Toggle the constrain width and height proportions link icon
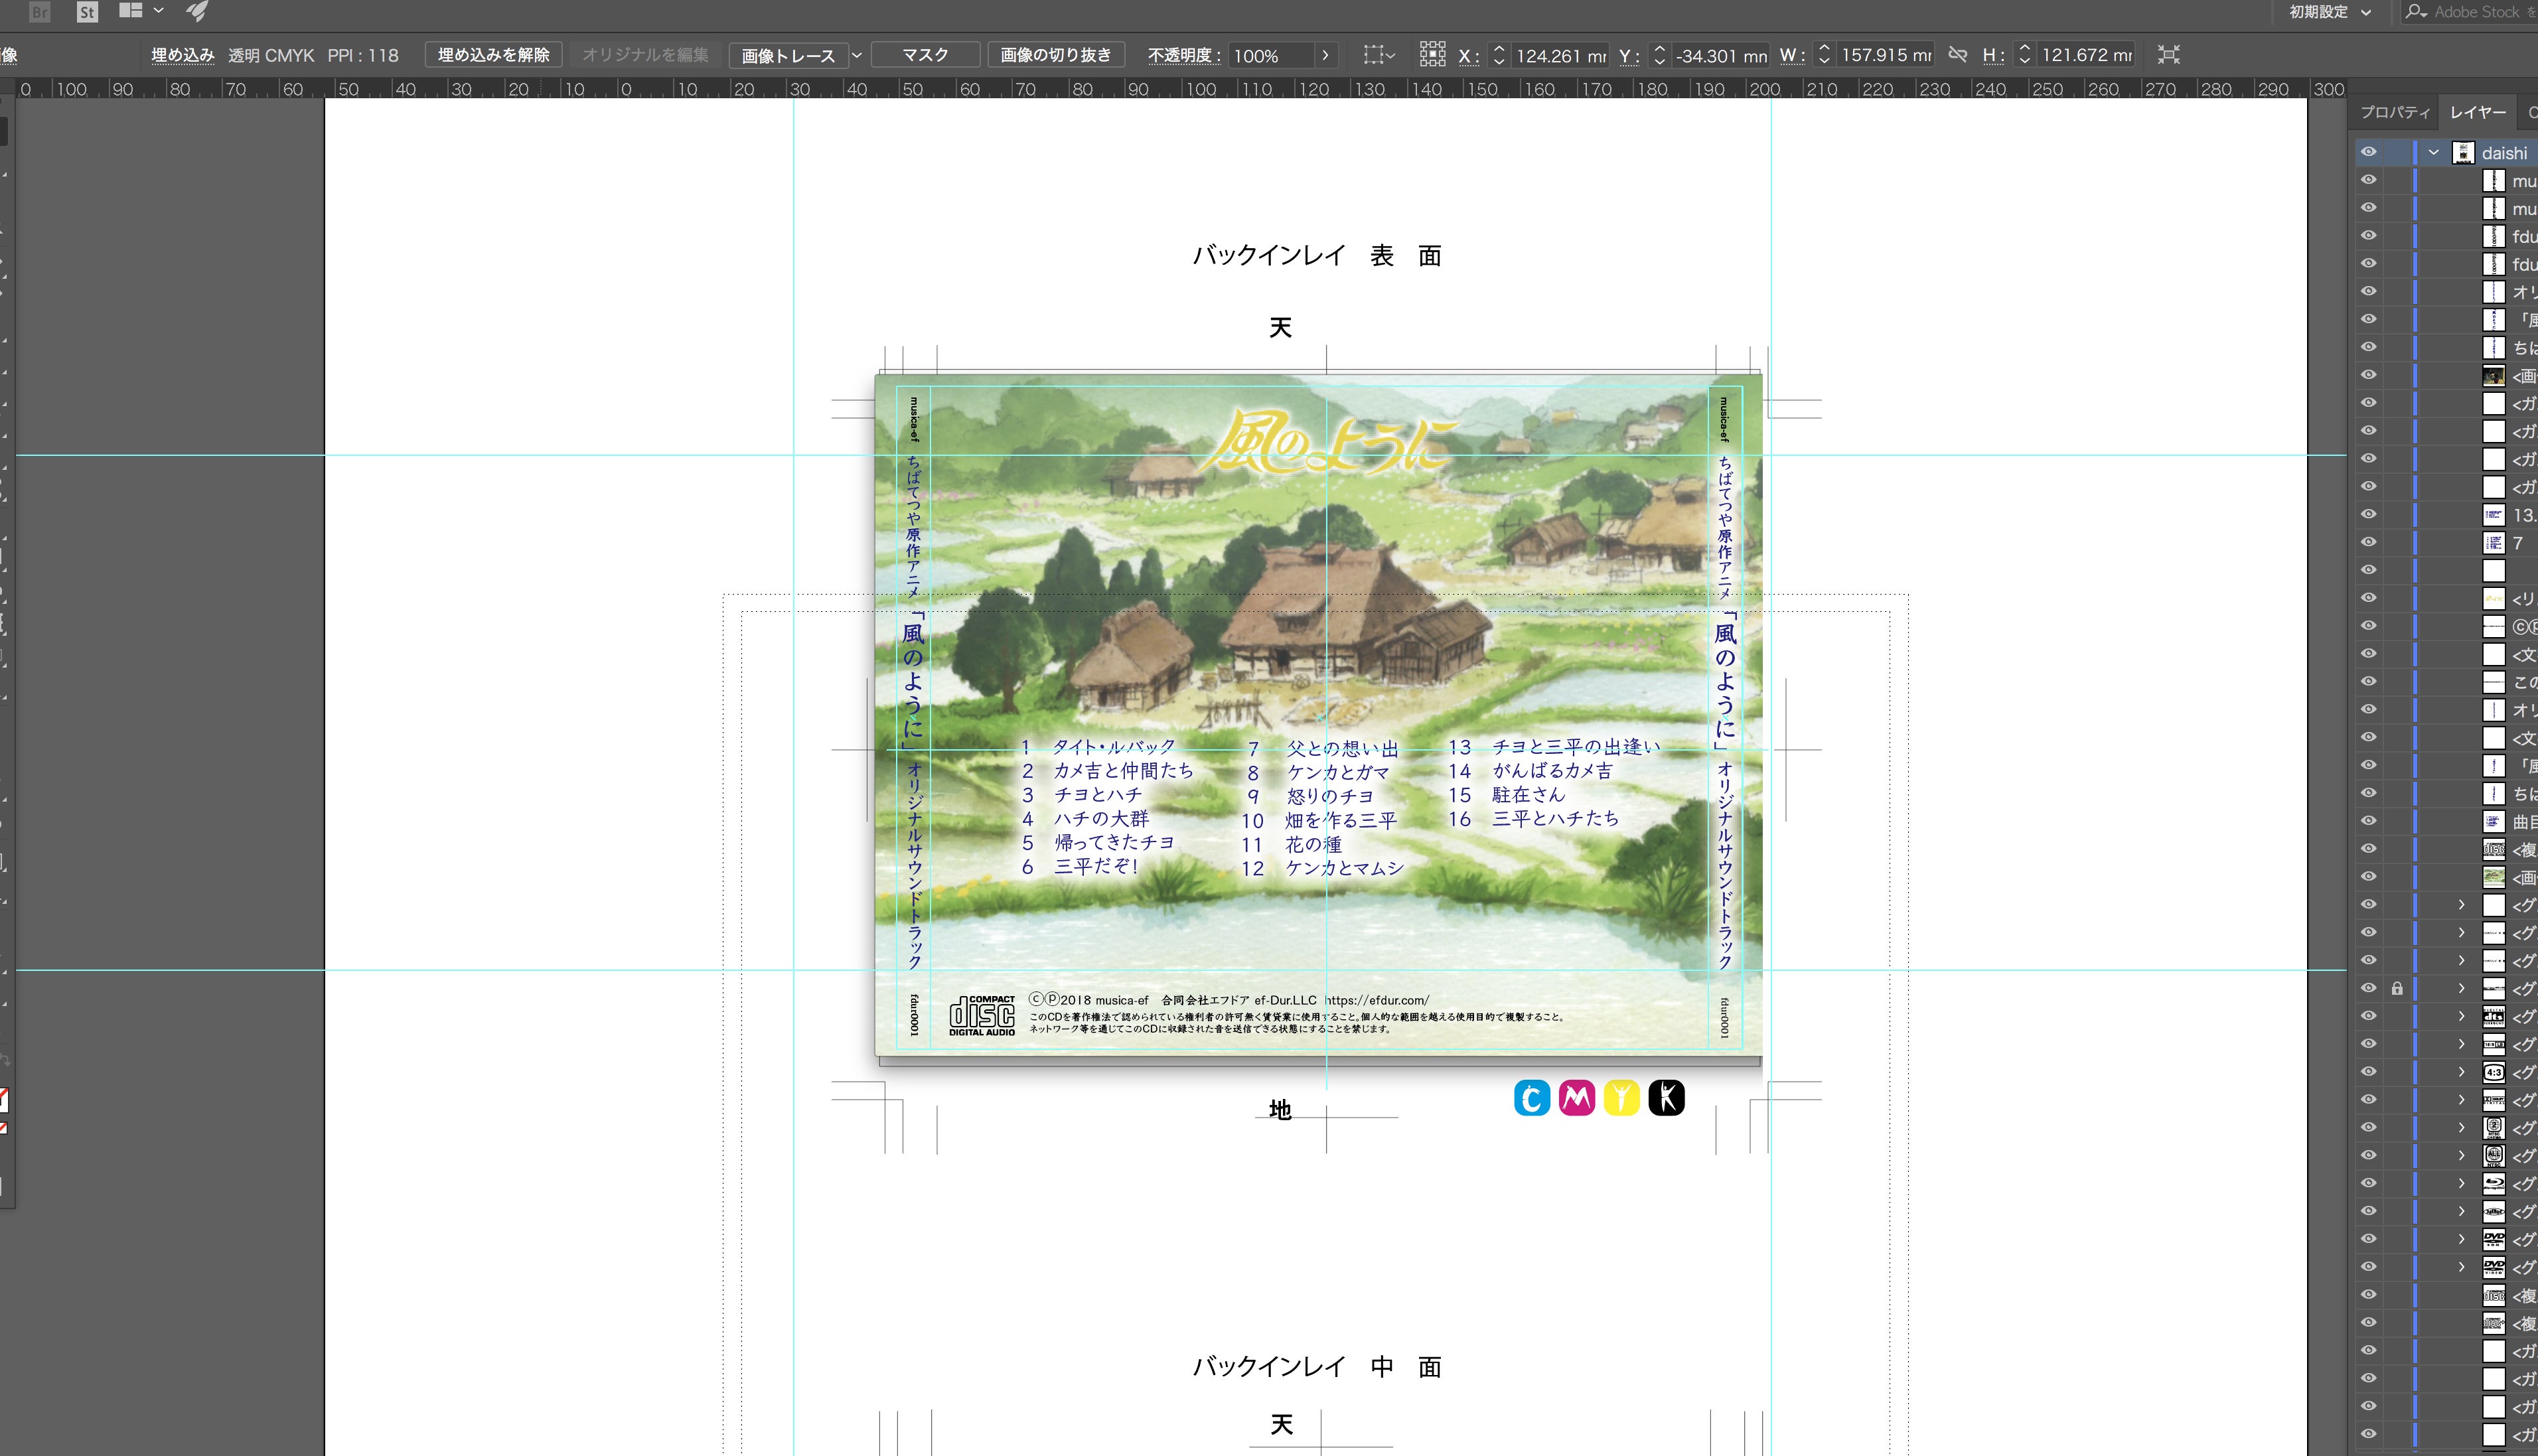The image size is (2538, 1456). point(1957,55)
